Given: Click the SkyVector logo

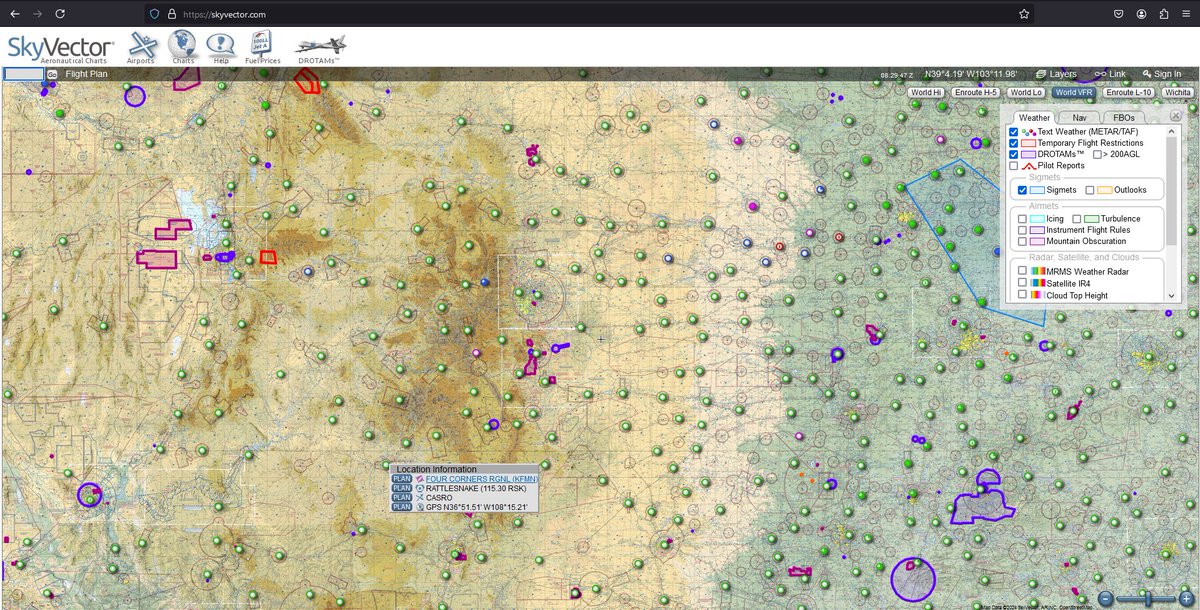Looking at the screenshot, I should 60,48.
